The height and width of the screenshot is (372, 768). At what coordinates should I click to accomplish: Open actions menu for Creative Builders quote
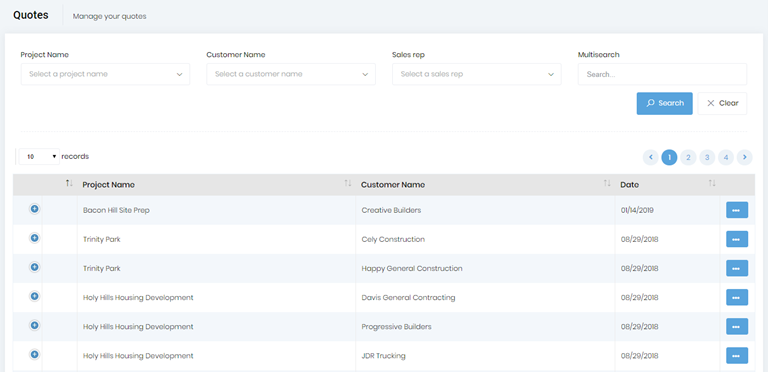(x=737, y=210)
